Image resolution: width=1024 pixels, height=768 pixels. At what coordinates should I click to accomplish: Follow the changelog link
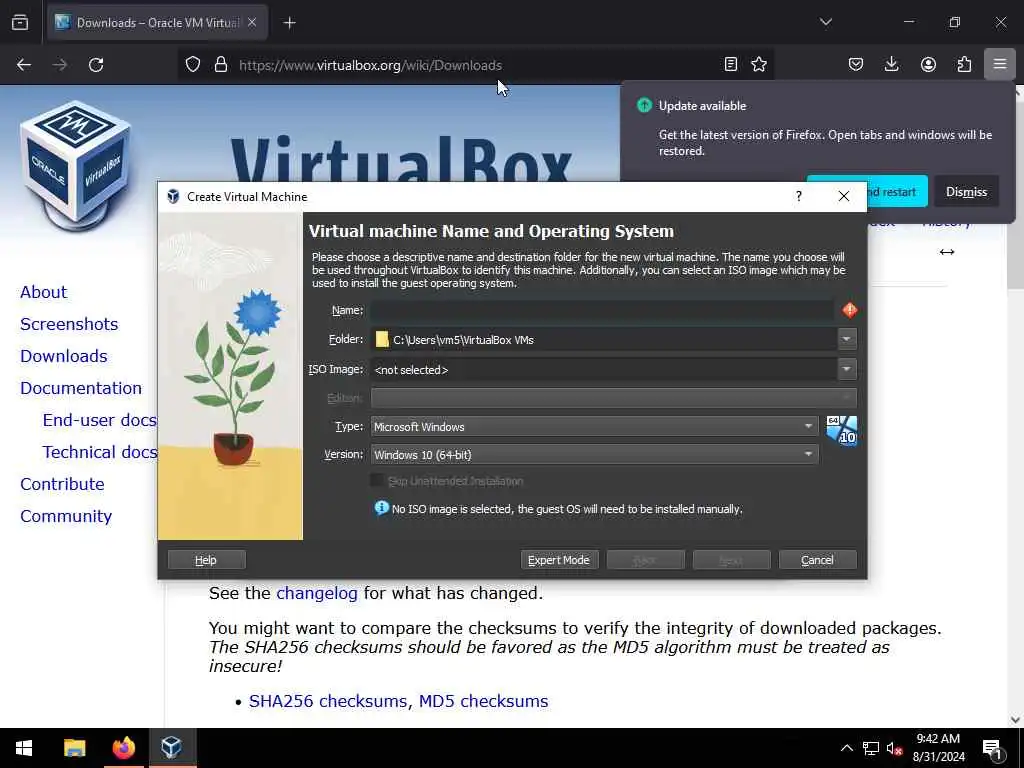pos(317,593)
